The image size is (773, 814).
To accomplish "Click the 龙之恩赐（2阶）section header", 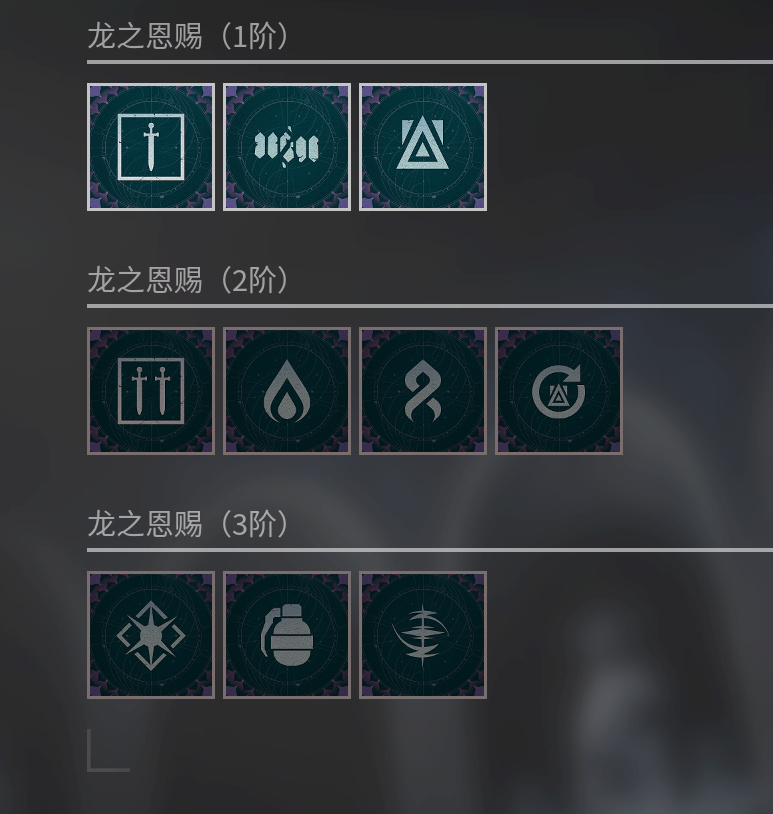I will (187, 280).
